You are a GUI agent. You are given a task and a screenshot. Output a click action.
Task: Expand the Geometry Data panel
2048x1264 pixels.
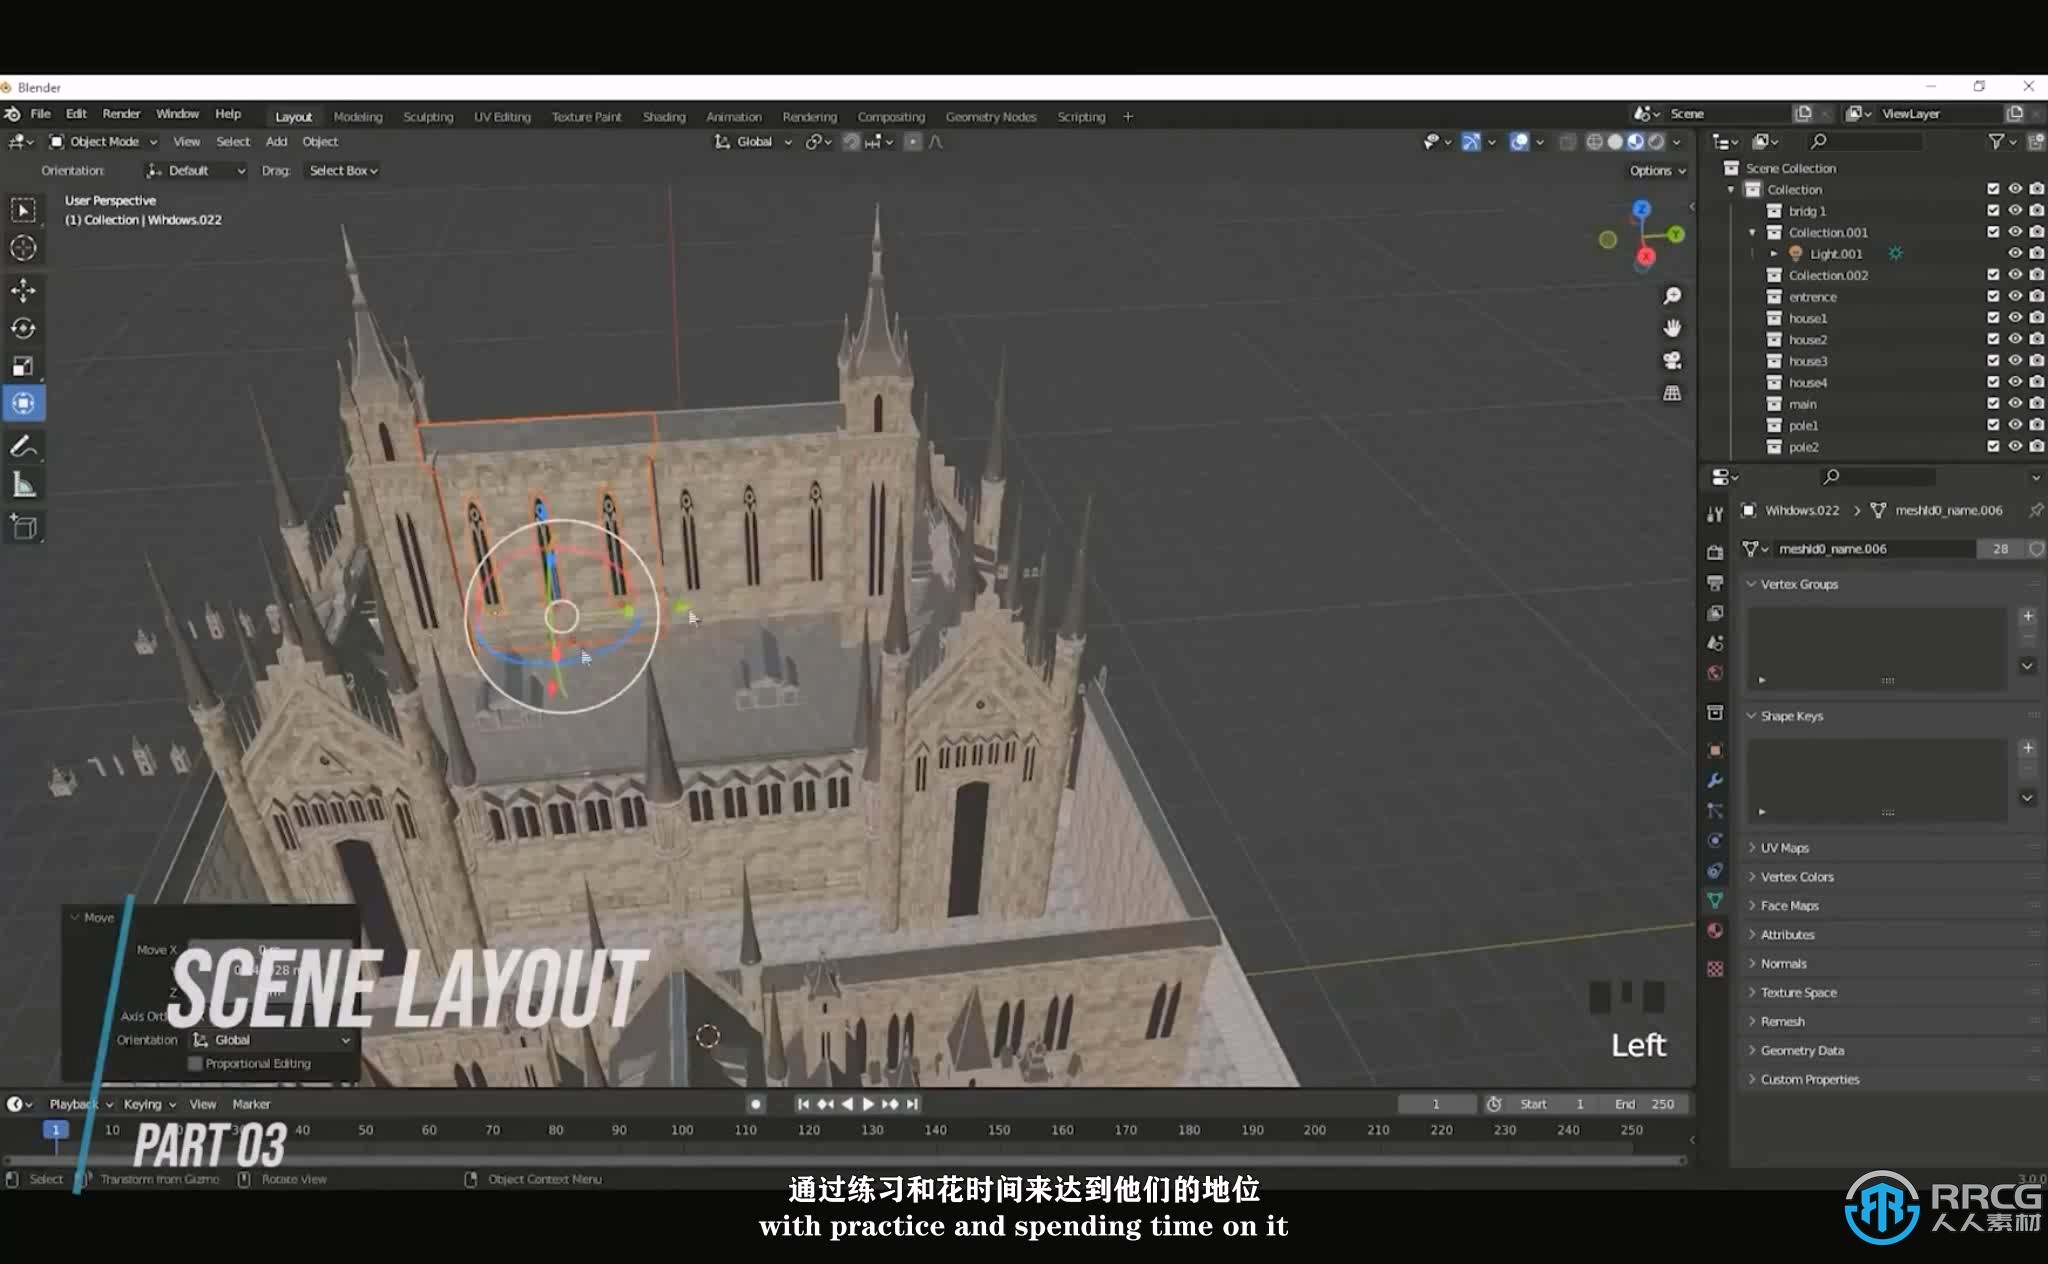point(1801,1051)
